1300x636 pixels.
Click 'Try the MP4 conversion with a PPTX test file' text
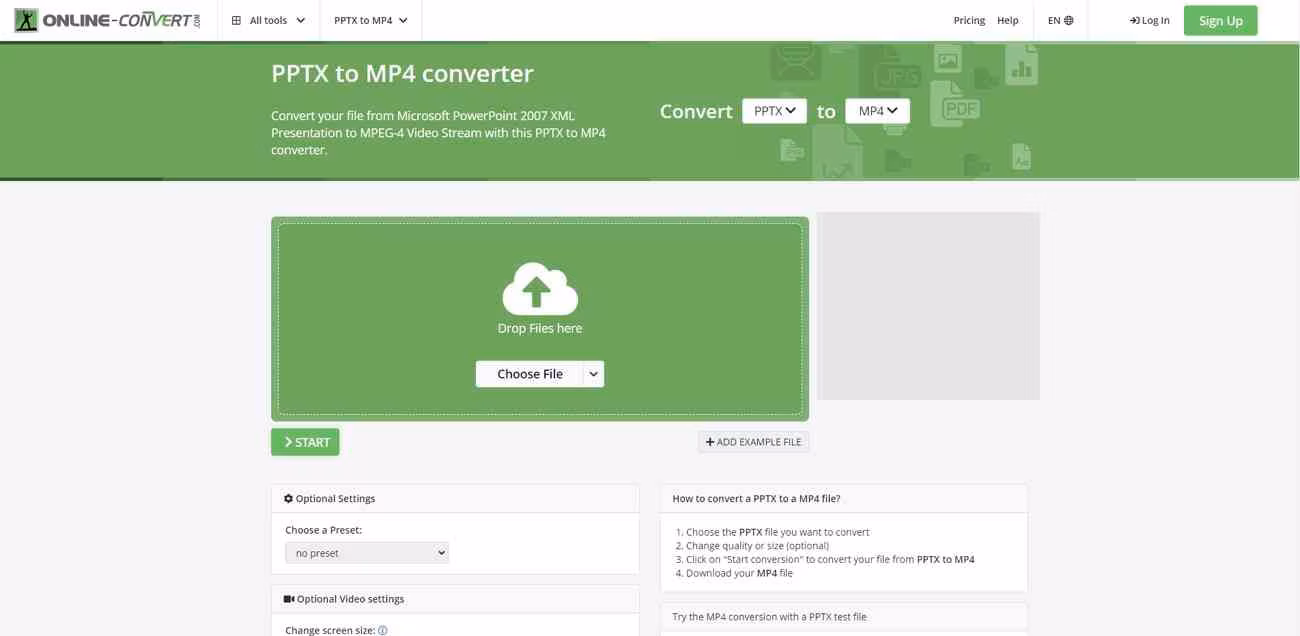pos(769,617)
